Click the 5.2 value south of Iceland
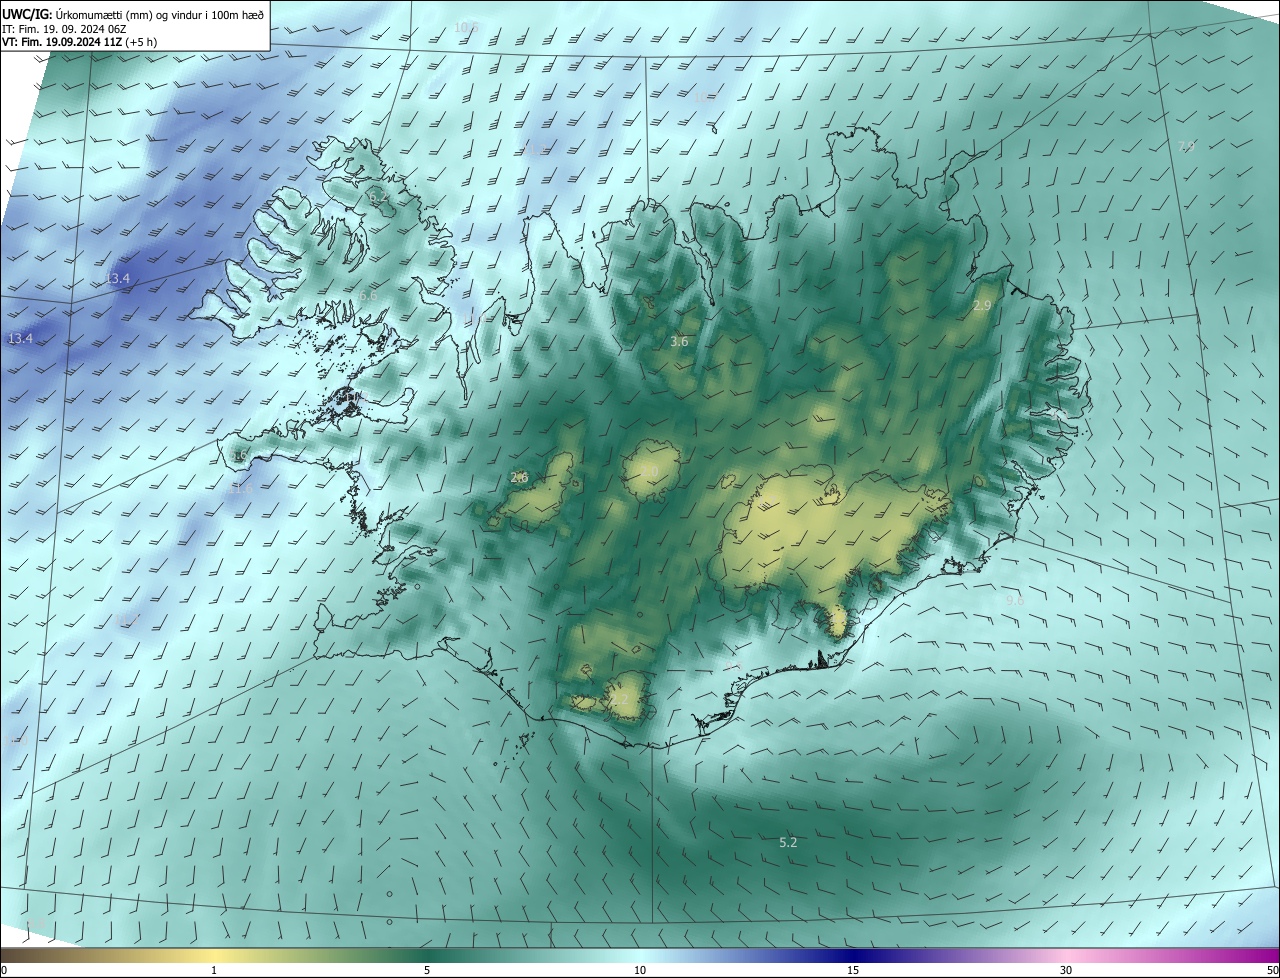The width and height of the screenshot is (1280, 978). tap(788, 843)
